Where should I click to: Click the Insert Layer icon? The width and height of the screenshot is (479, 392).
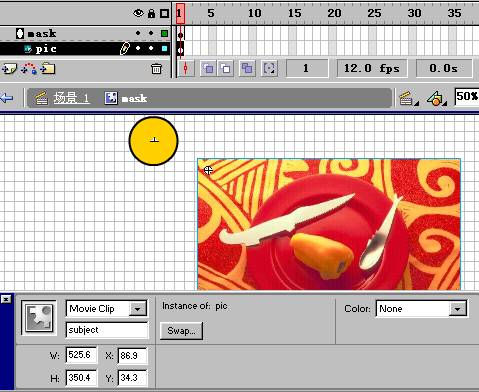coord(9,69)
